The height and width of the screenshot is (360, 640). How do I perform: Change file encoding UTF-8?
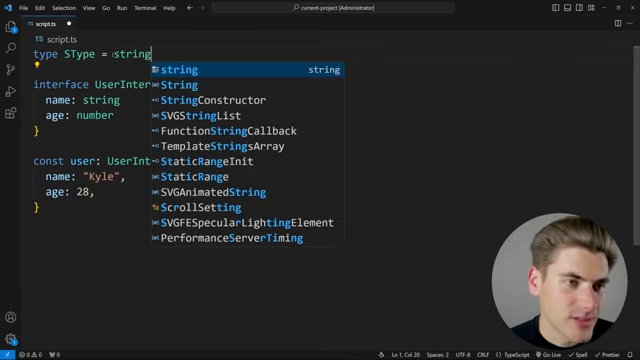point(463,355)
